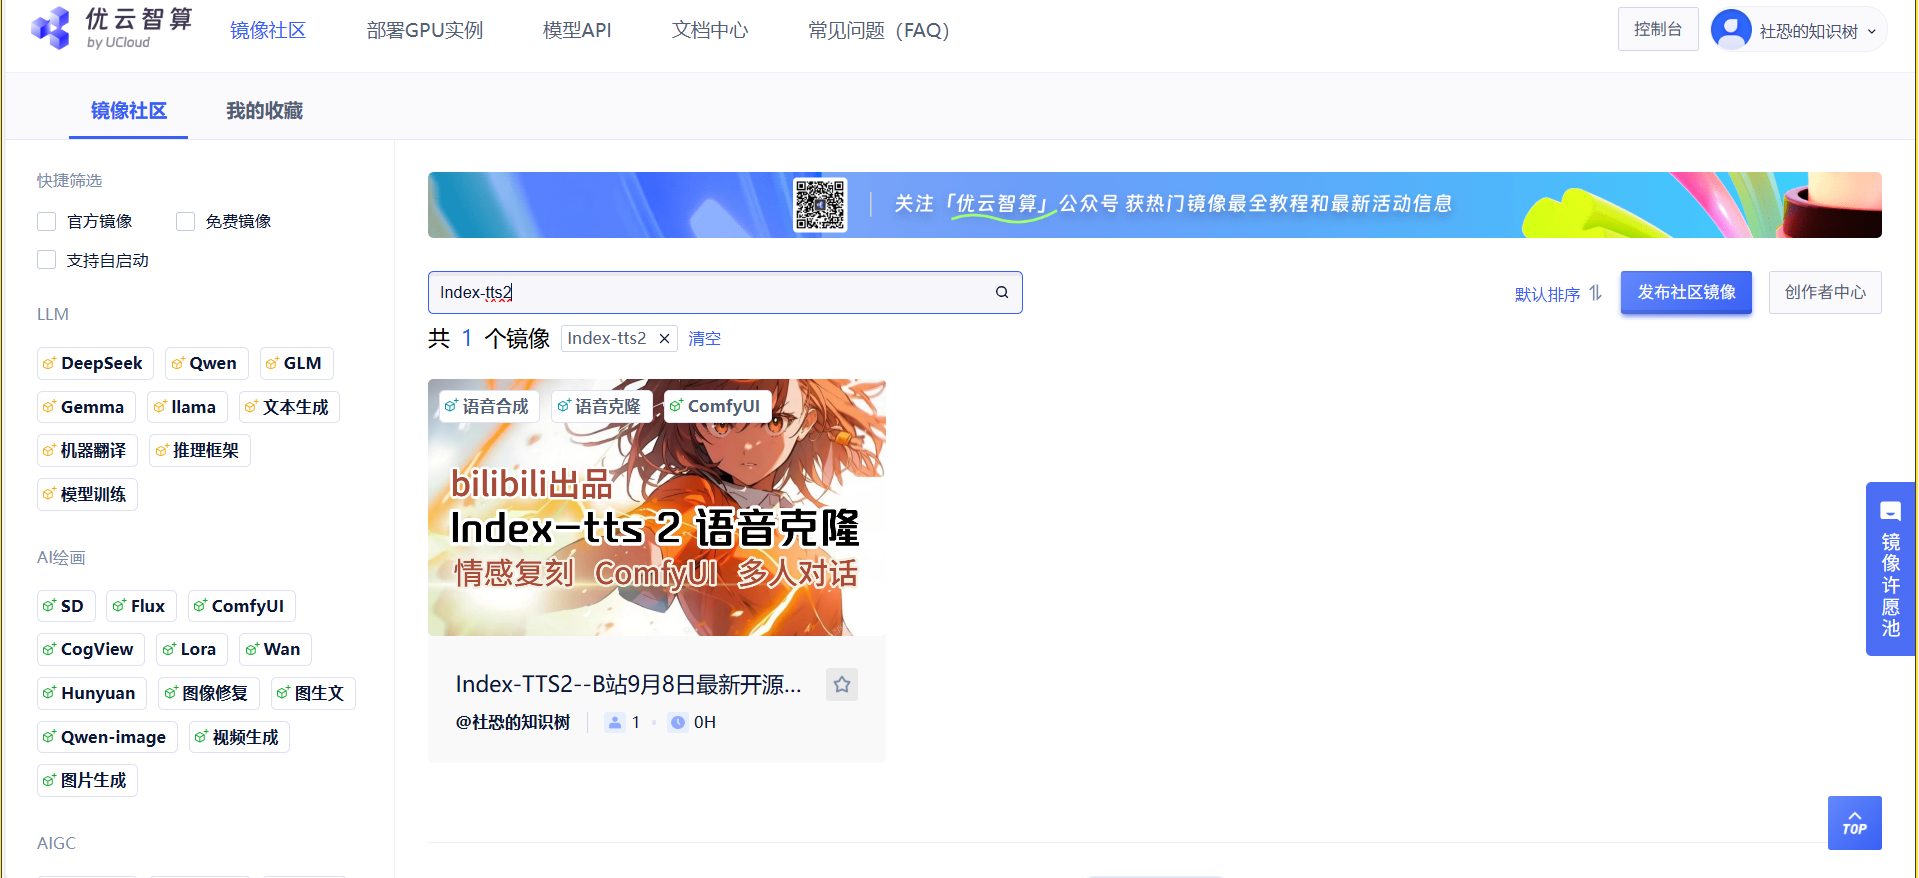Switch to the 我的收藏 tab
Screen dimensions: 1919x878
(x=264, y=110)
